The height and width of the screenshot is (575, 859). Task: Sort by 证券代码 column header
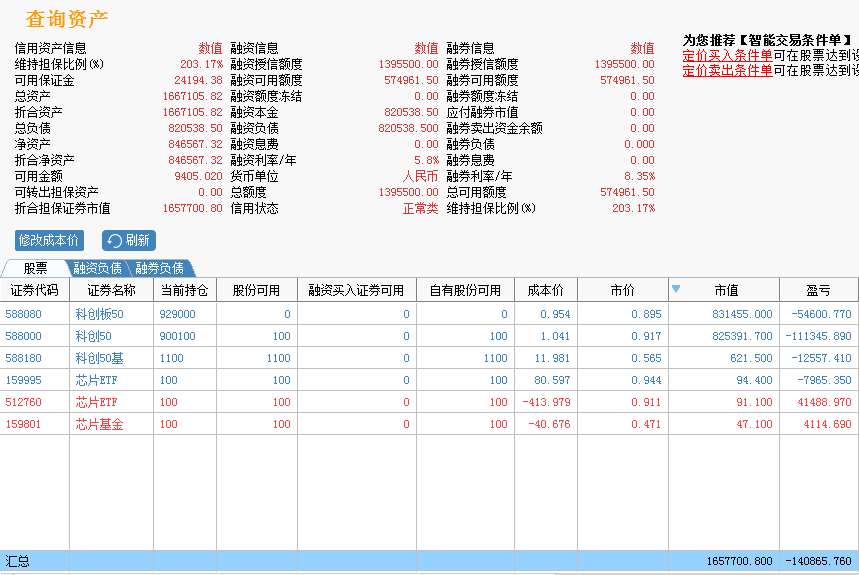[x=35, y=290]
